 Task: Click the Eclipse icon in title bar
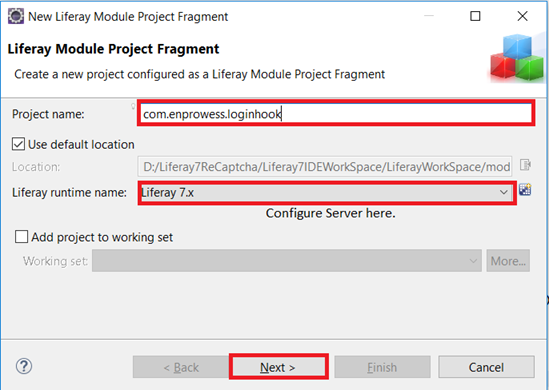(x=16, y=16)
